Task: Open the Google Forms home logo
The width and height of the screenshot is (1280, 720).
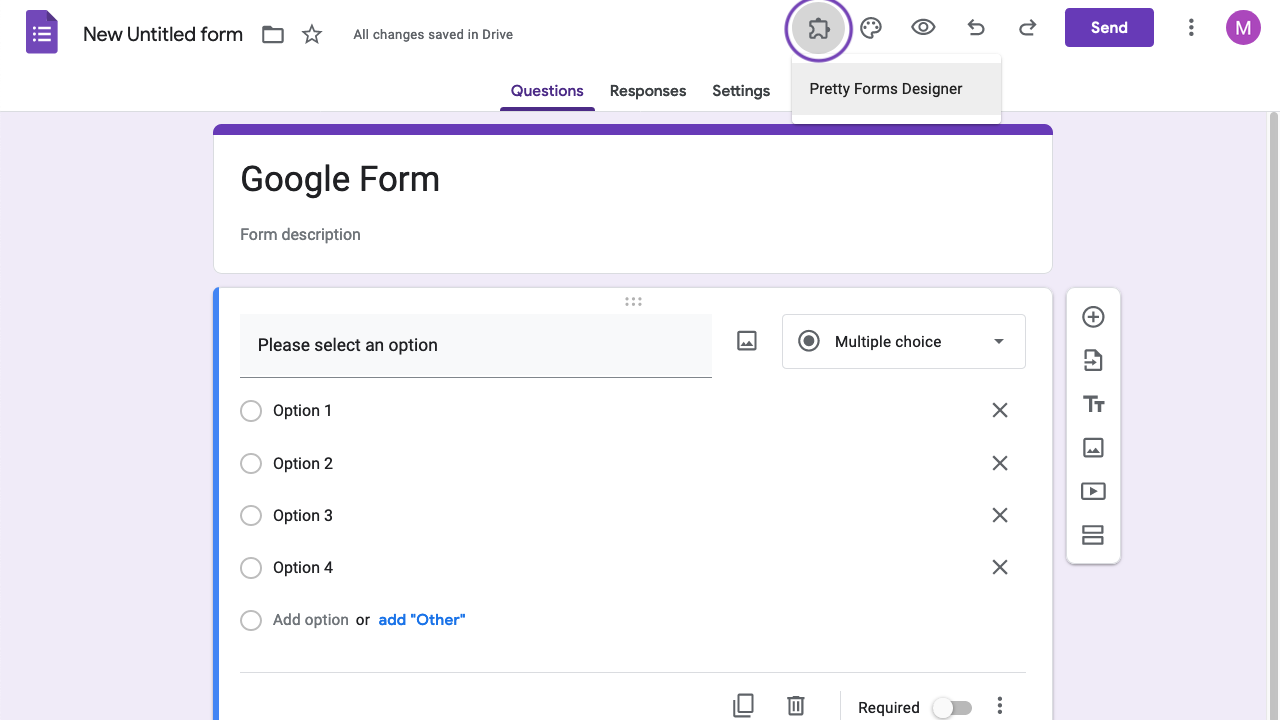Action: coord(42,33)
